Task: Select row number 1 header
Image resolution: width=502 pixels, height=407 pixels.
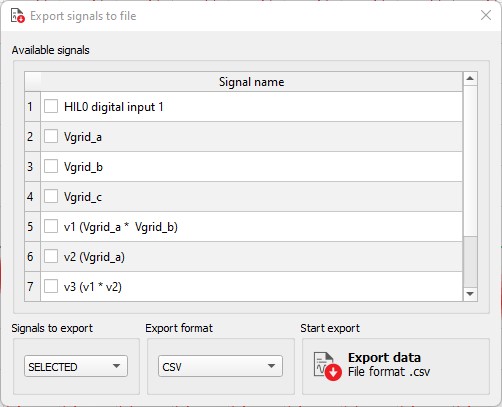Action: [32, 107]
